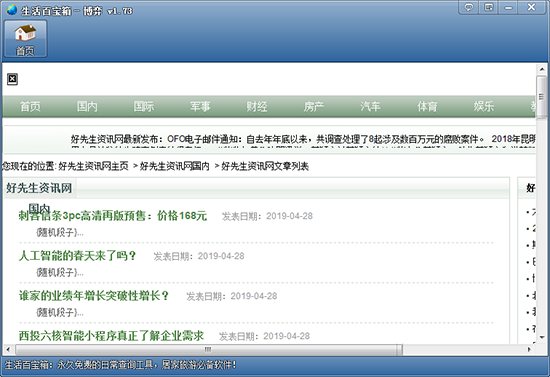Click the globe app icon in title bar

[x=12, y=10]
